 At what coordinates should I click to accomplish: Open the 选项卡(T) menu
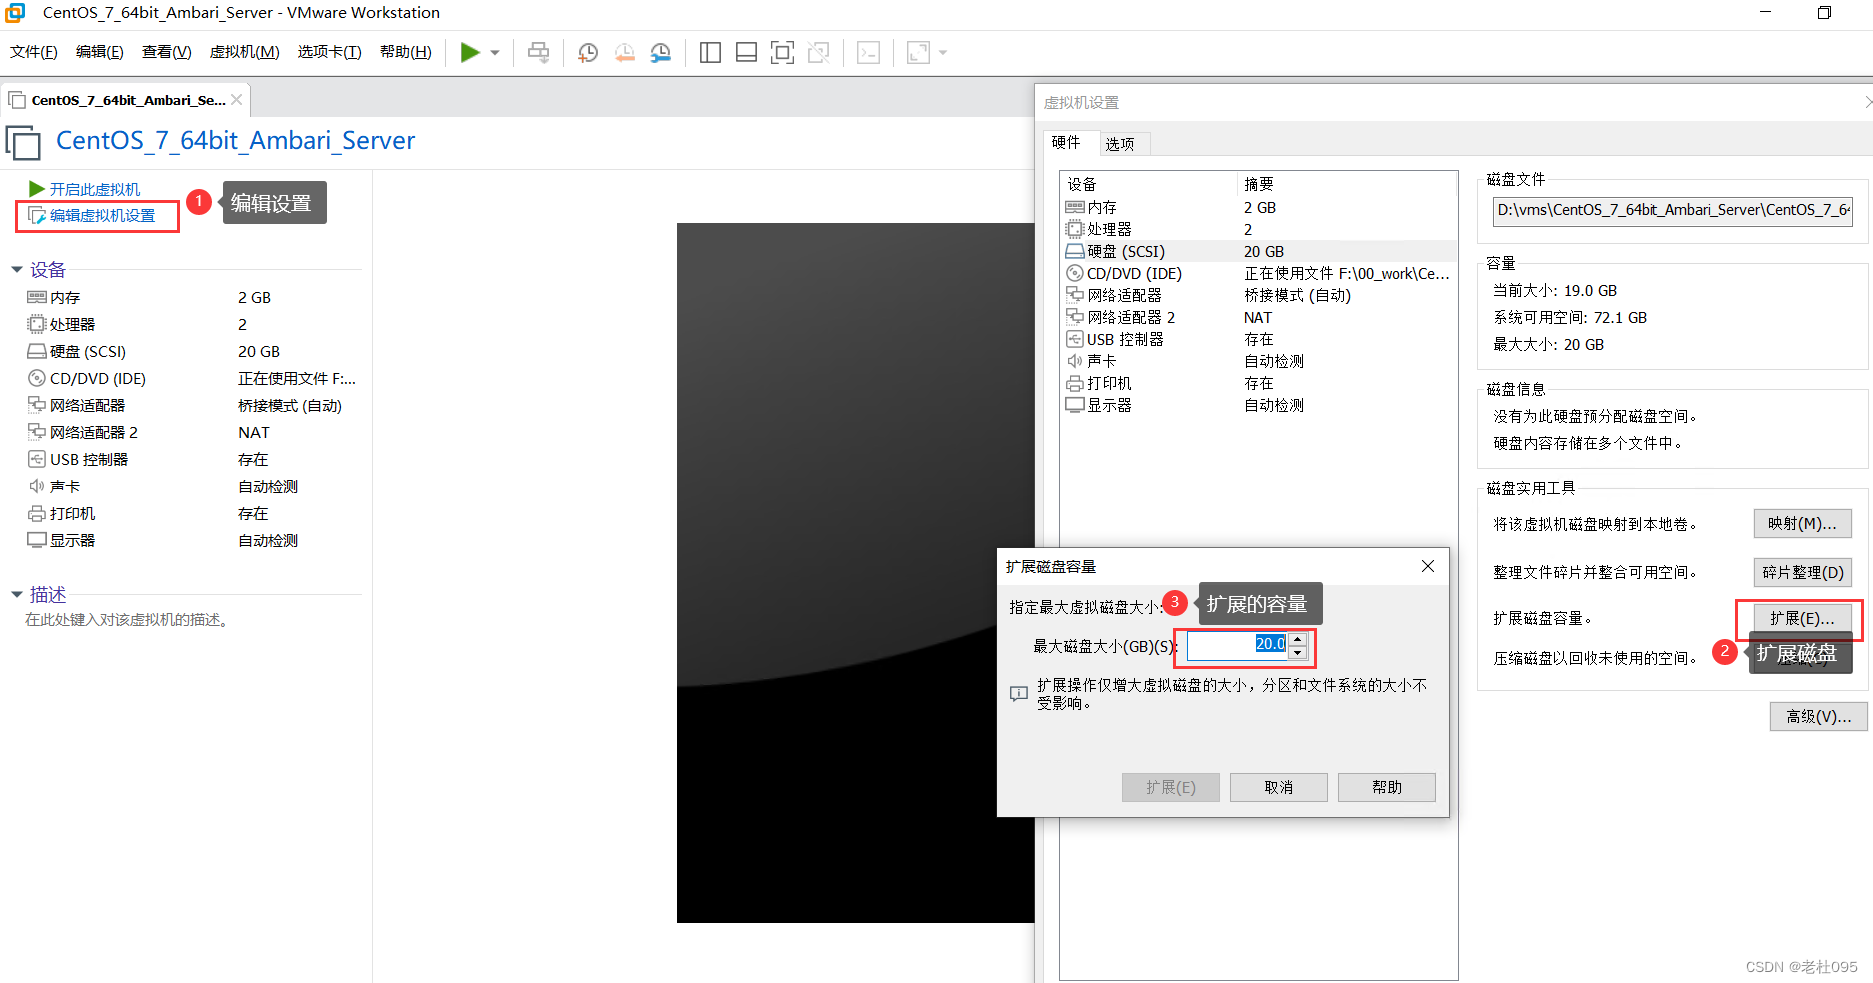click(x=329, y=52)
